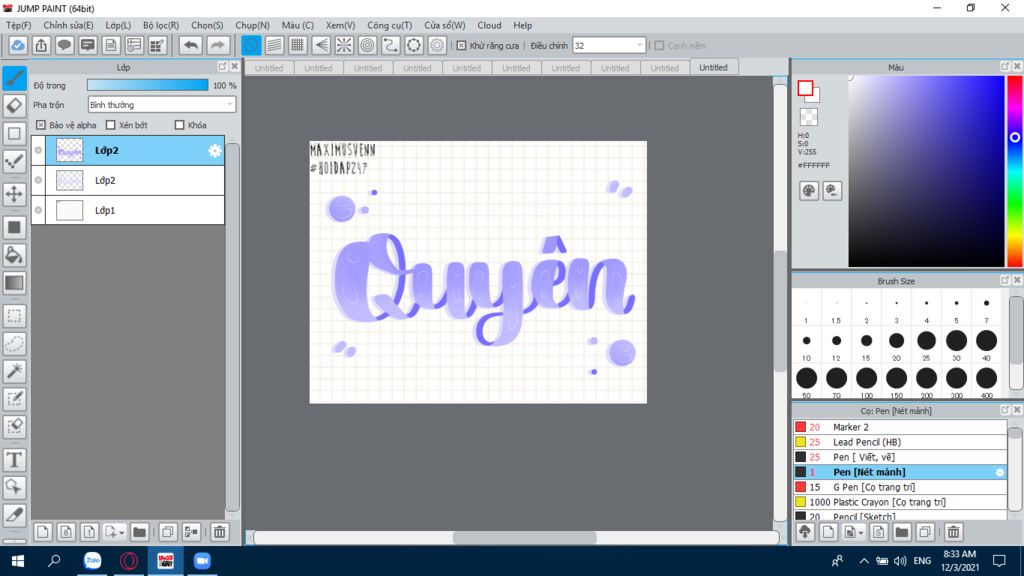1024x576 pixels.
Task: Open Zoom from the taskbar
Action: pos(202,561)
